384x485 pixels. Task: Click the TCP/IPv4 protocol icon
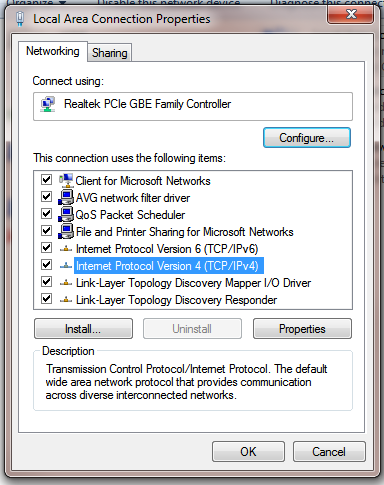click(x=66, y=266)
